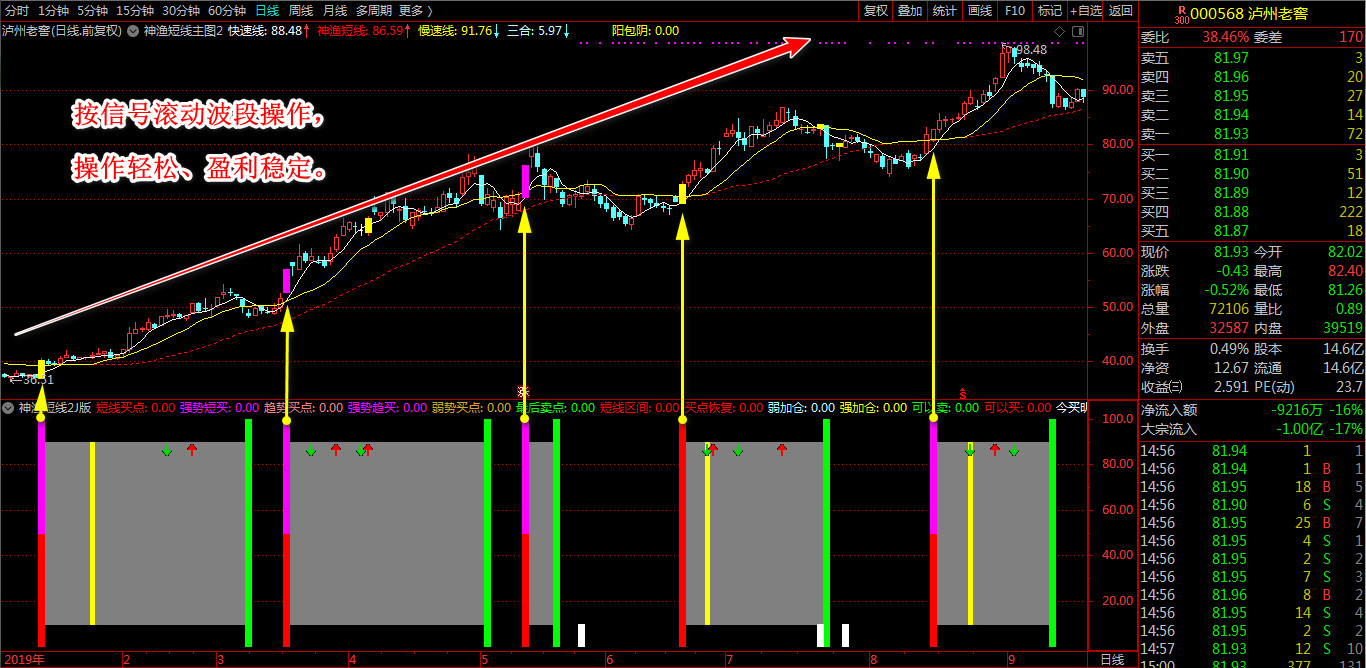Open the 画线 drawing tools

(980, 10)
